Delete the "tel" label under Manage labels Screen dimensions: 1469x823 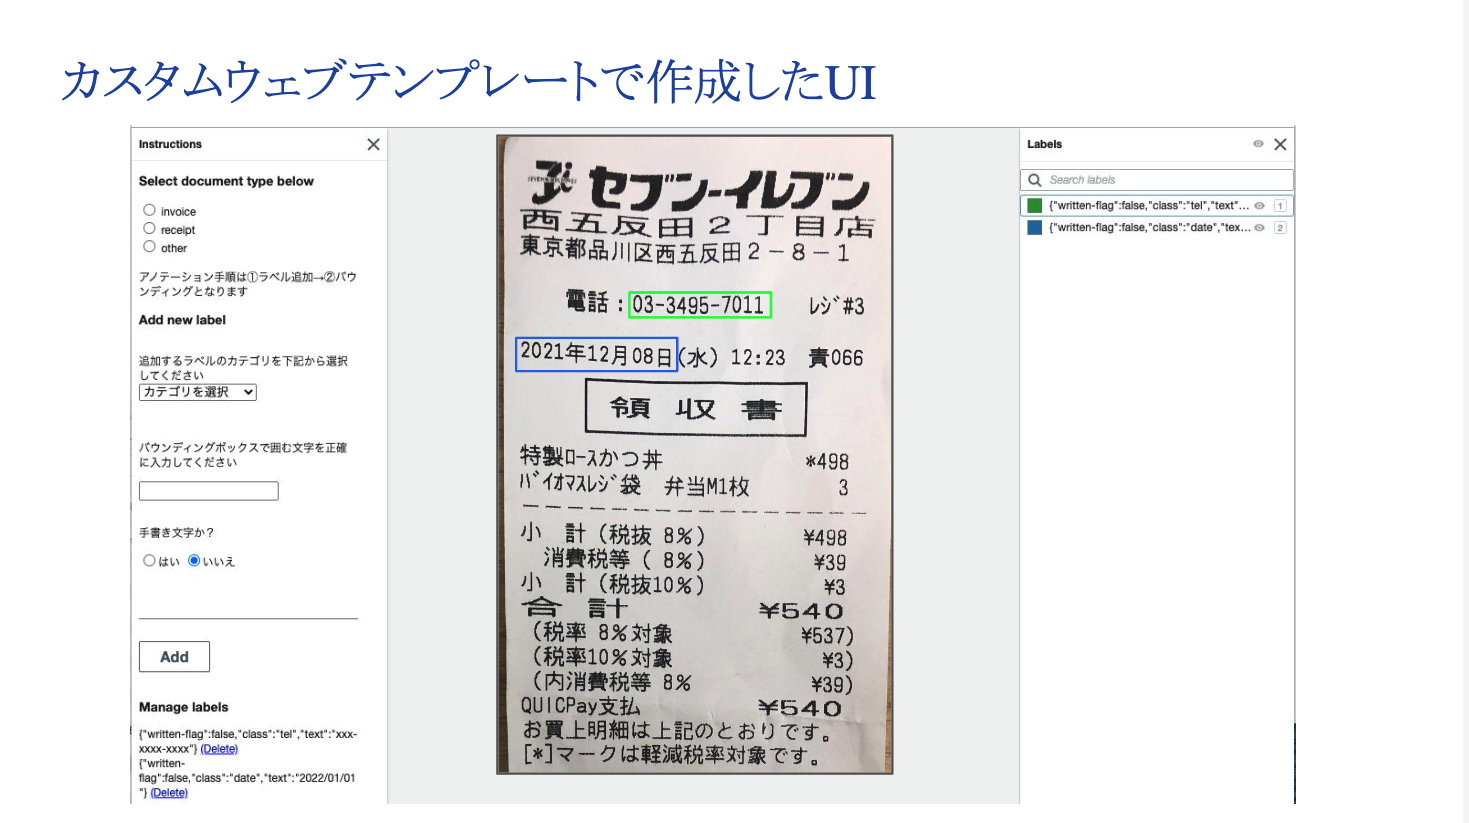click(219, 749)
